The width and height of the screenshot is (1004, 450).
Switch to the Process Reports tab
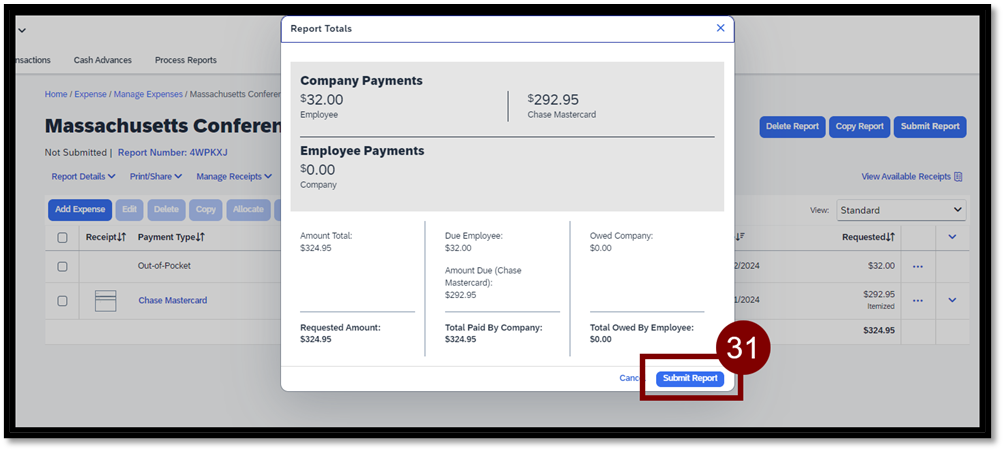pyautogui.click(x=185, y=60)
